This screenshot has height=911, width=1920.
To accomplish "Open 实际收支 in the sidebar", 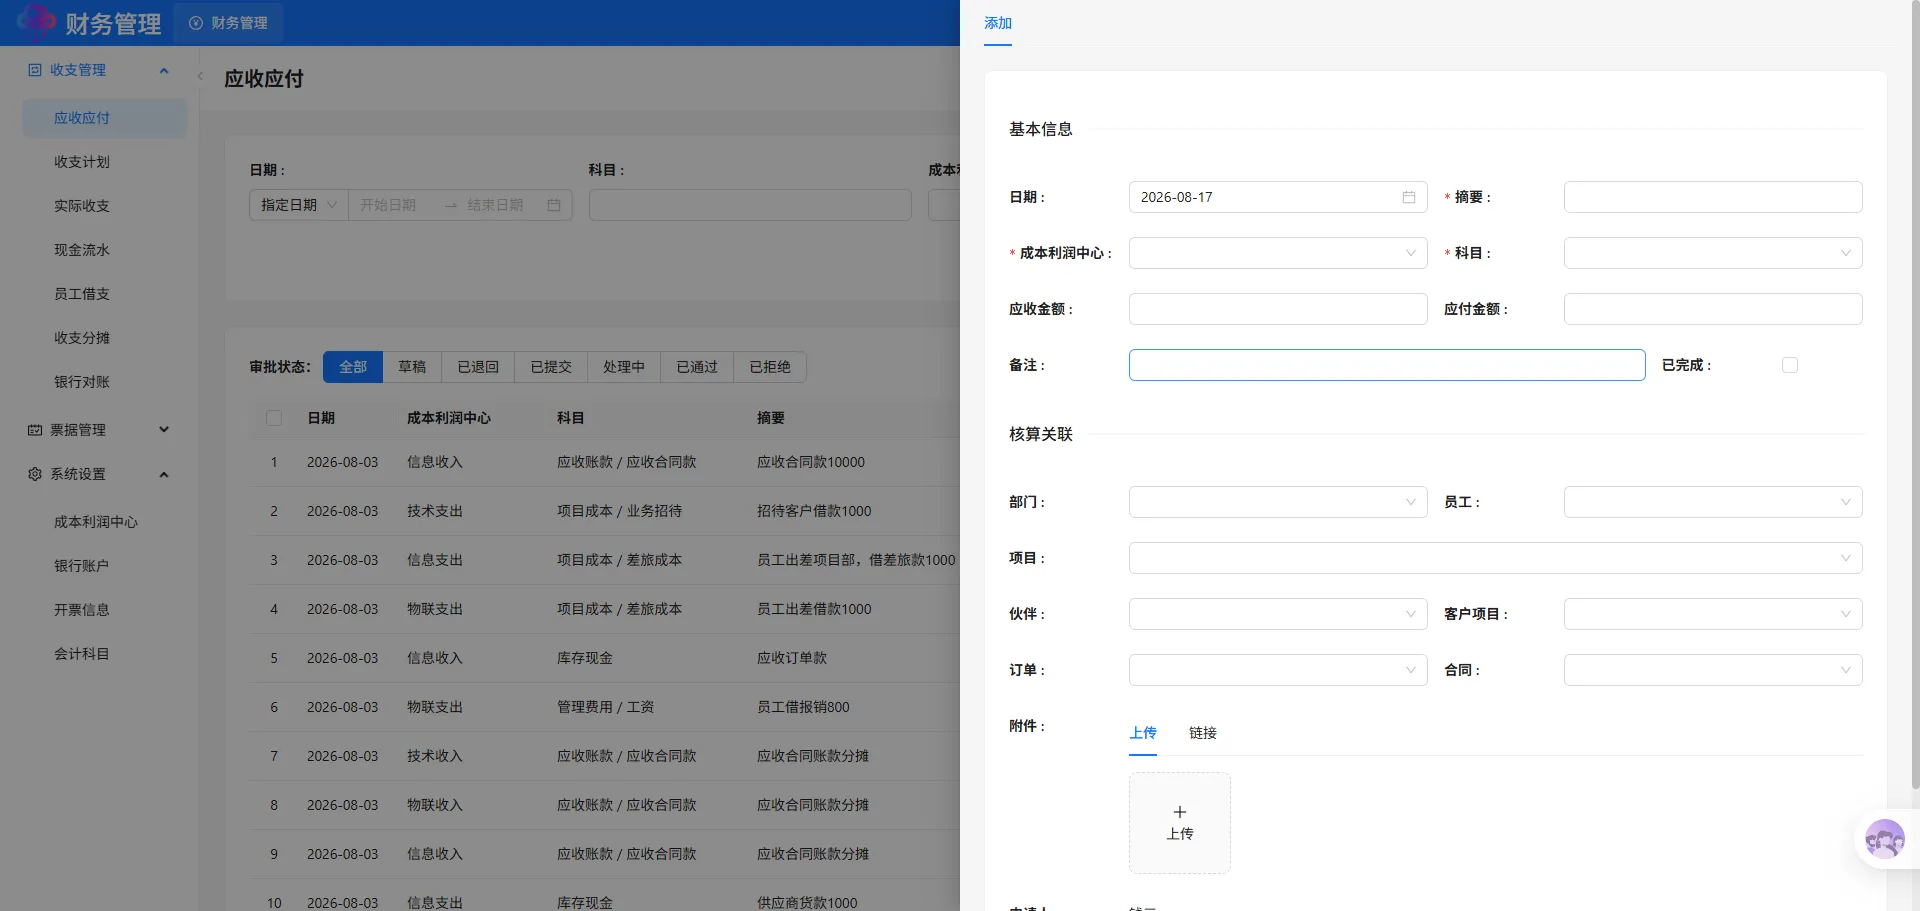I will (104, 206).
